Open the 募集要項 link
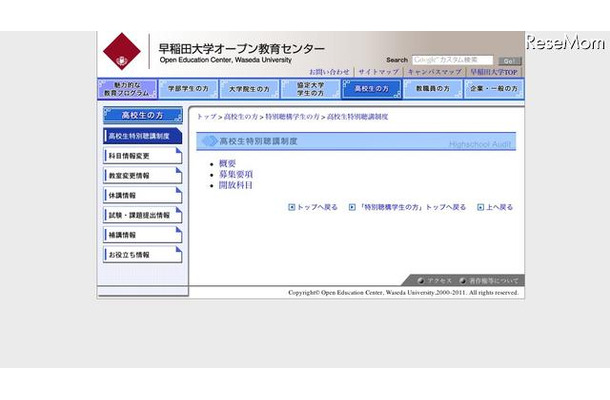The width and height of the screenshot is (610, 400). 236,174
